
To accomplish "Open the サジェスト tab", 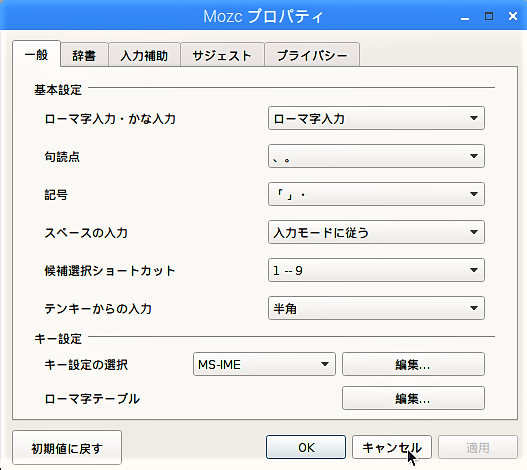I will (222, 55).
